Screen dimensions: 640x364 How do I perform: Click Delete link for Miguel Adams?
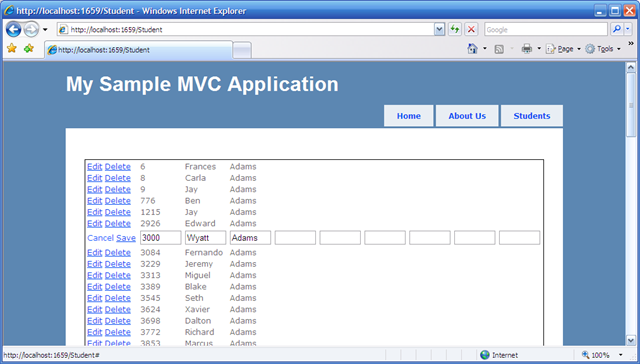[x=118, y=275]
